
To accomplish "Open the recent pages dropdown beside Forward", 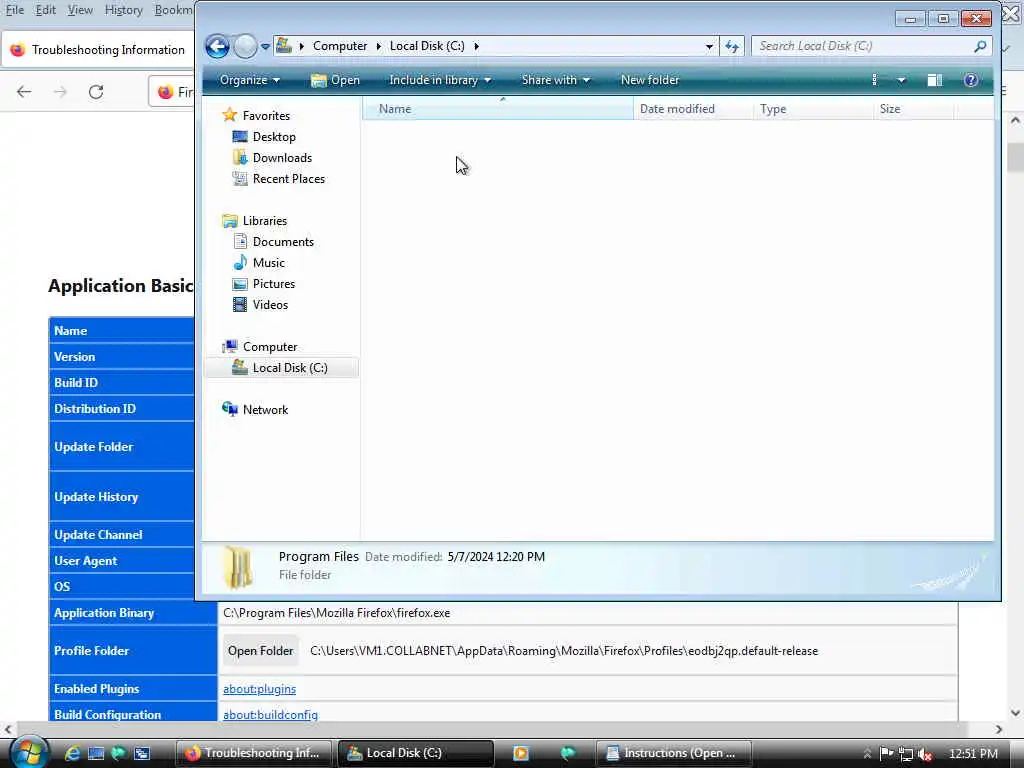I will click(265, 46).
